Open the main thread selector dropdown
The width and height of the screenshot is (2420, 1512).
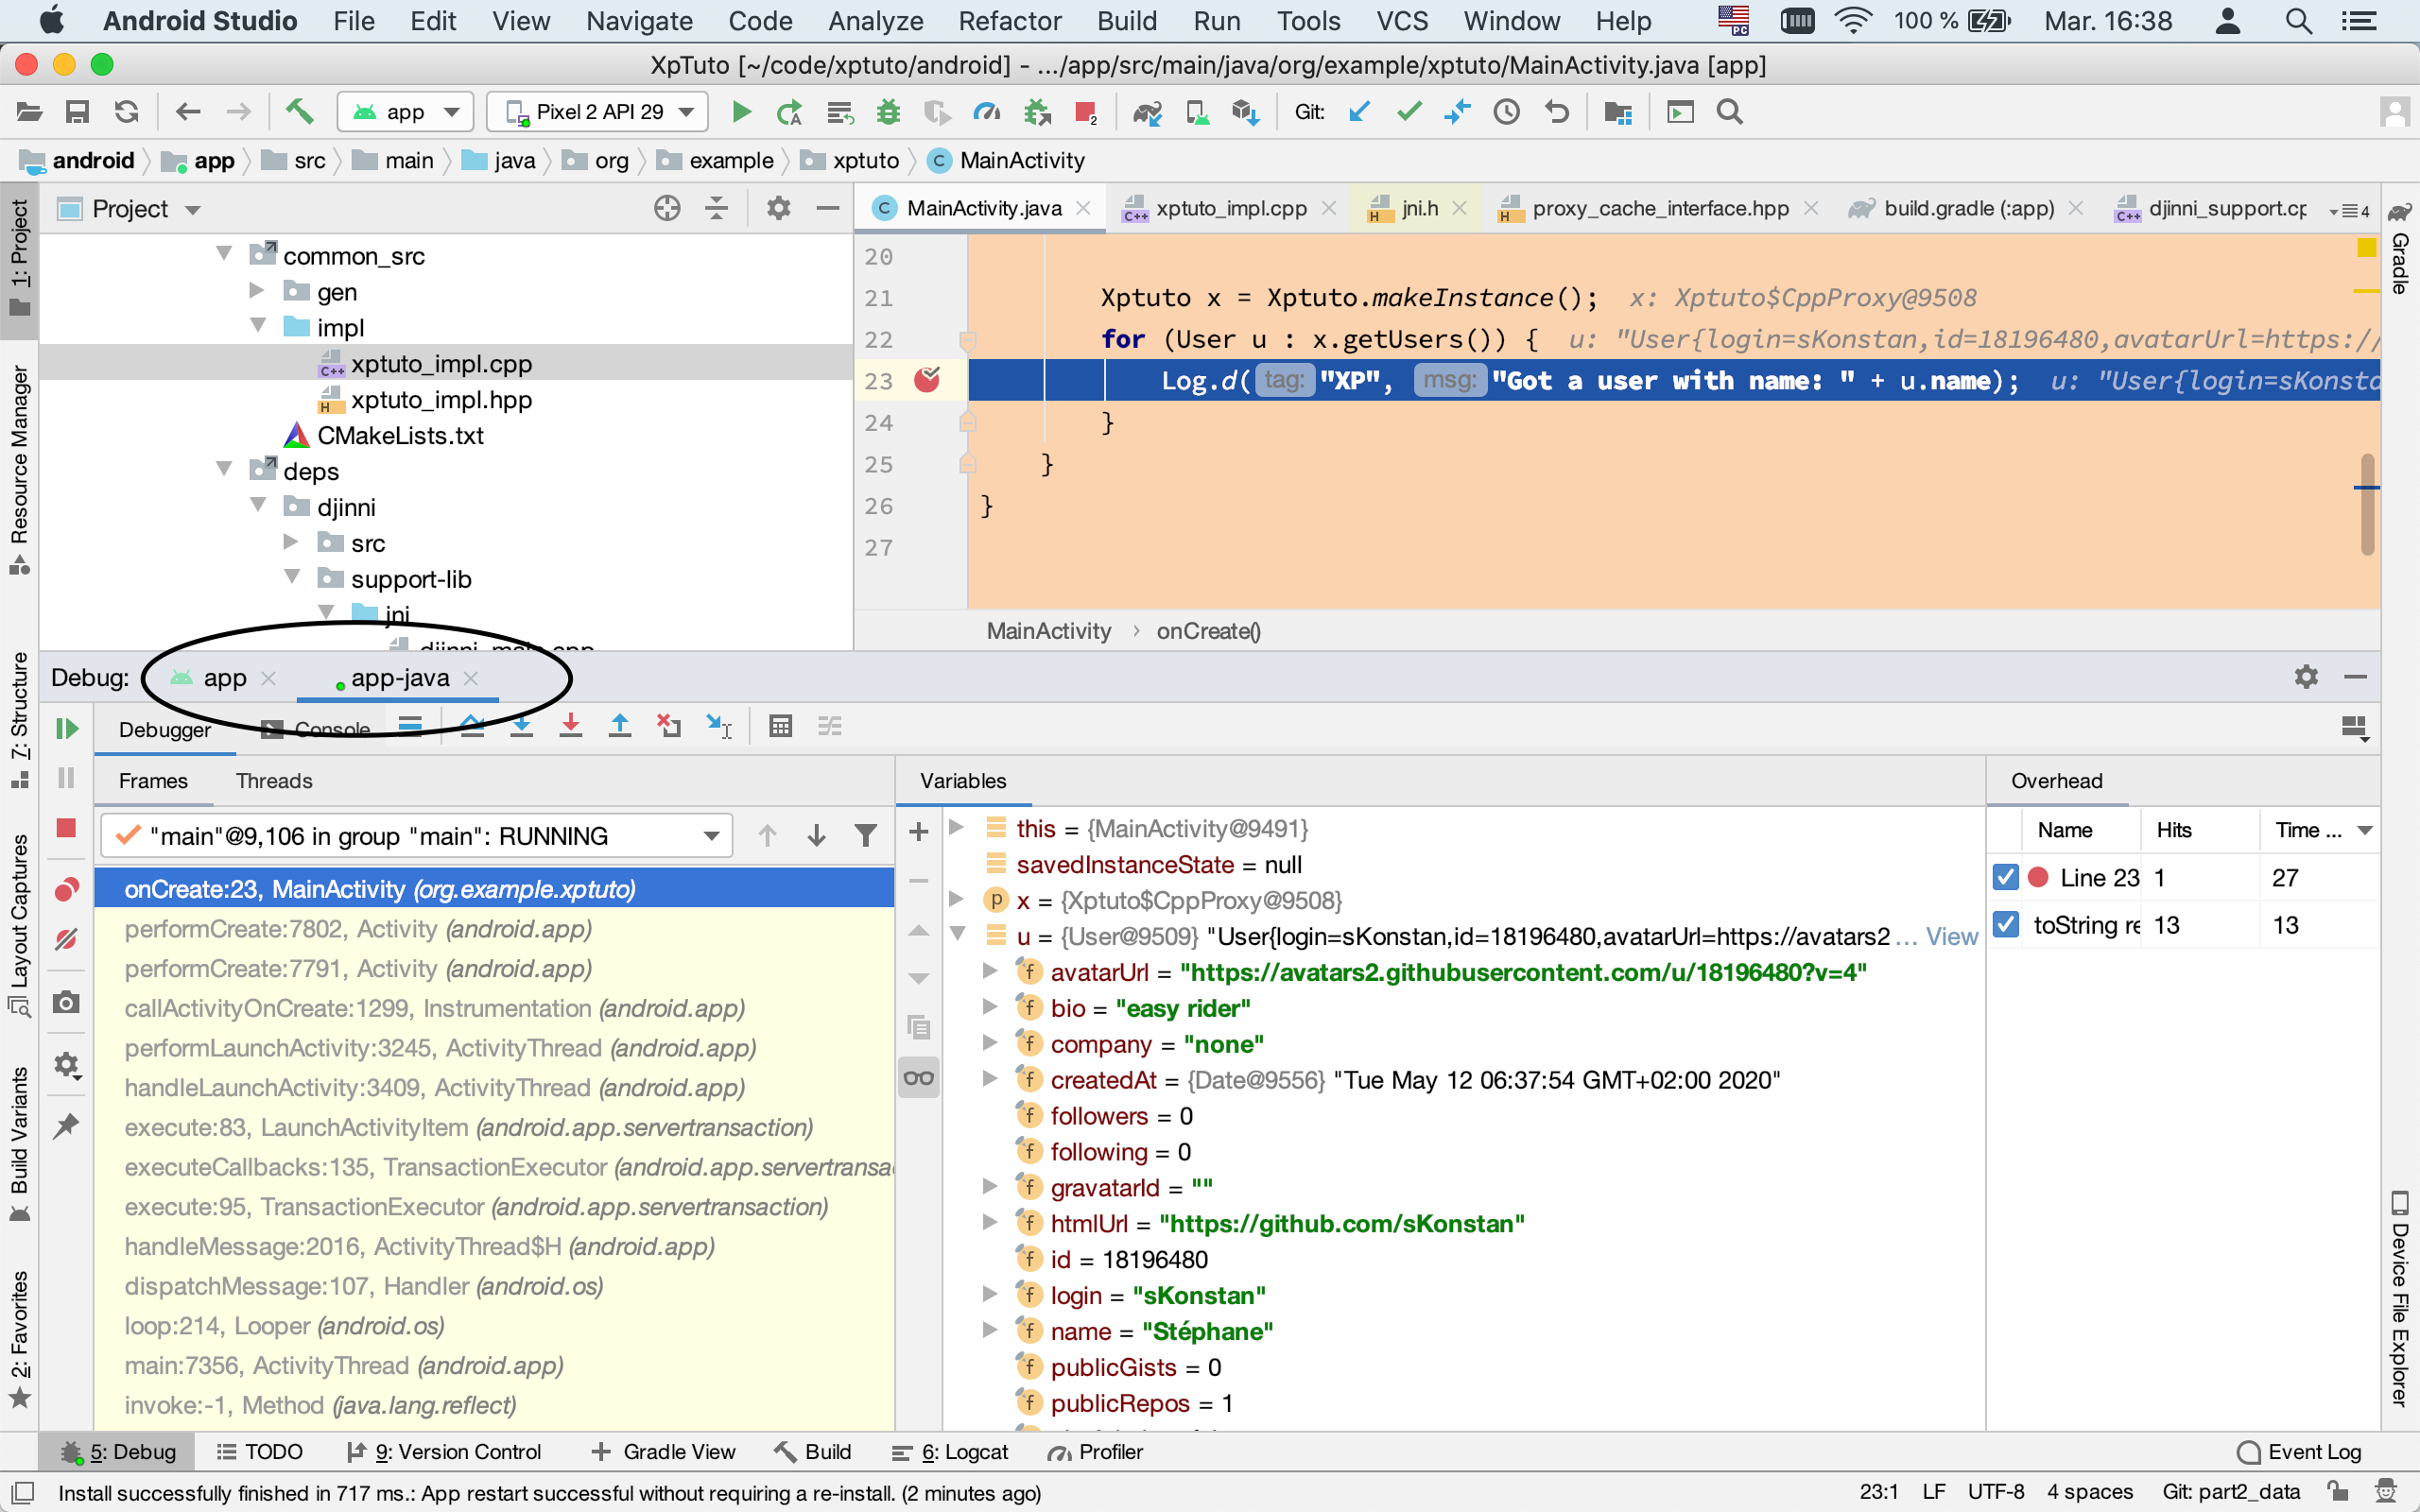pos(711,836)
